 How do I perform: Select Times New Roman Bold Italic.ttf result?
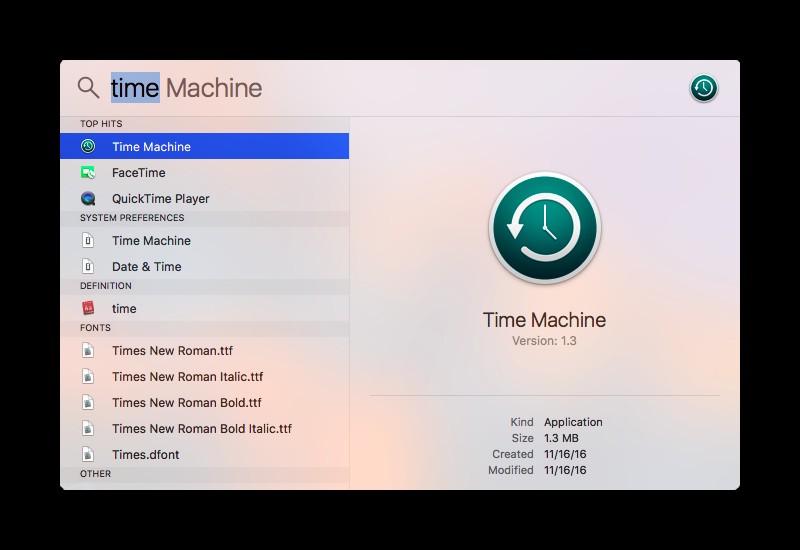click(x=205, y=429)
